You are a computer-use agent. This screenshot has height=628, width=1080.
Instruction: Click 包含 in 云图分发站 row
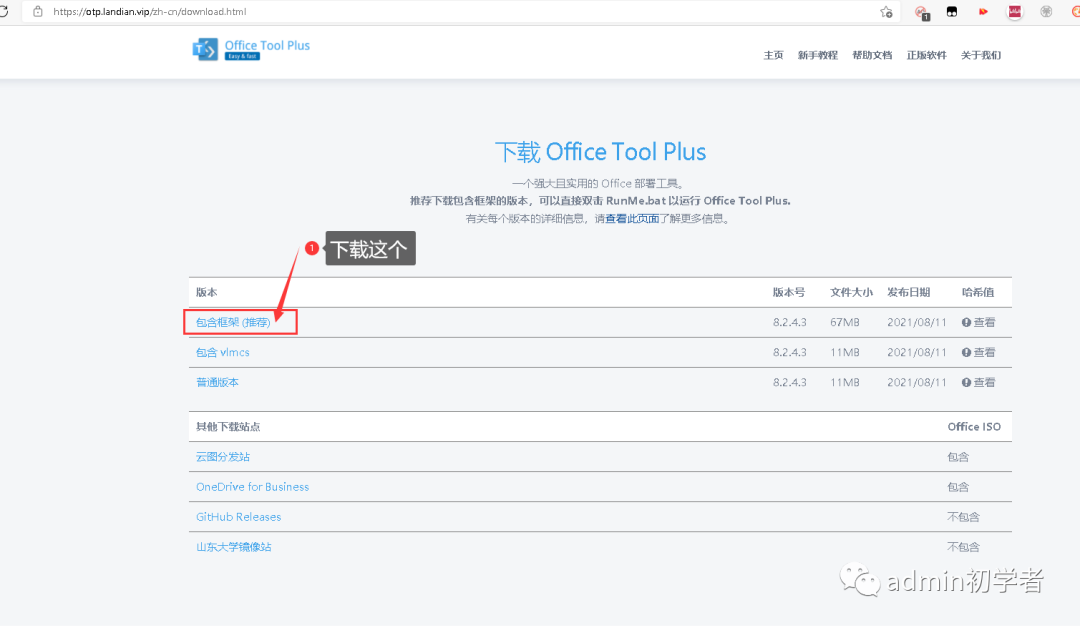tap(958, 457)
